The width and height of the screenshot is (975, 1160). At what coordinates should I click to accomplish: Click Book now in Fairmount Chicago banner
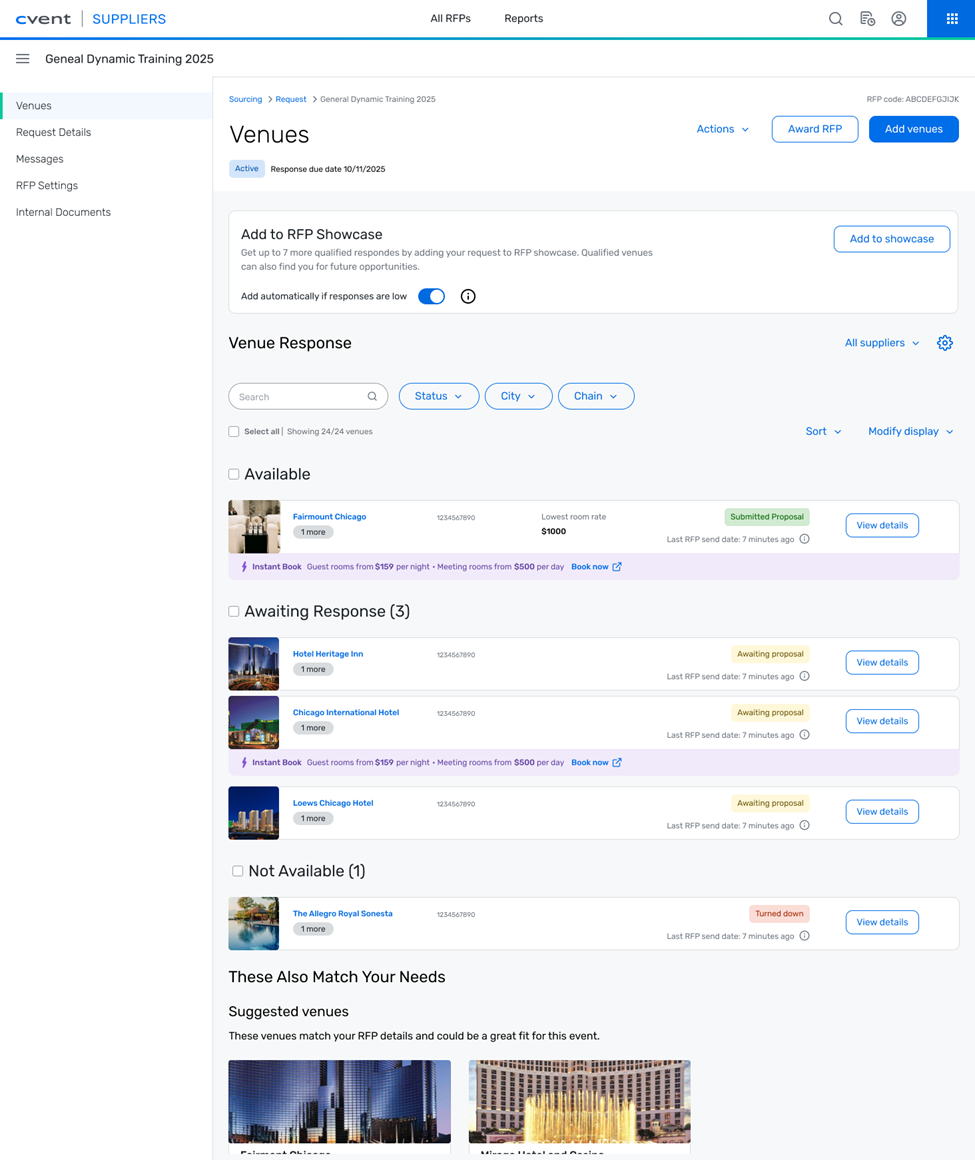pos(596,567)
